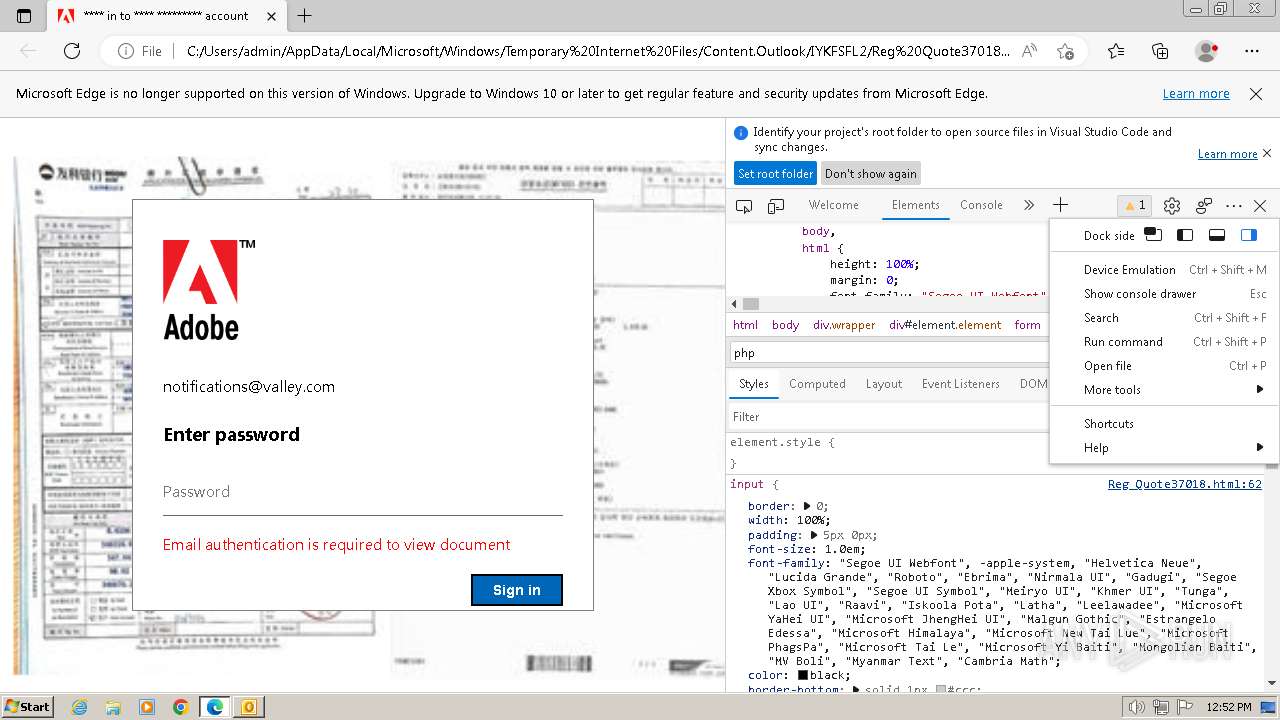Reload the current page
Image resolution: width=1280 pixels, height=720 pixels.
click(72, 51)
